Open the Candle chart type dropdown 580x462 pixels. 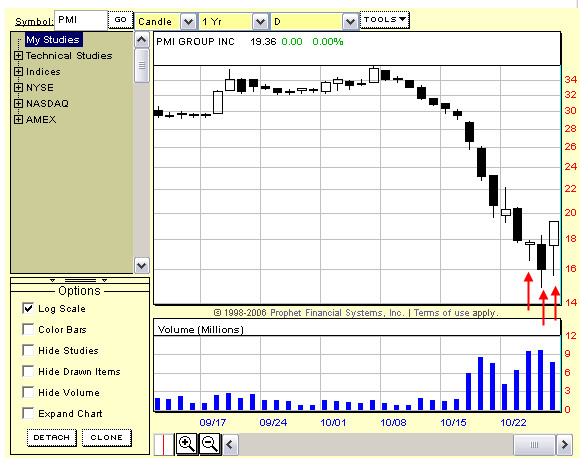pos(188,22)
